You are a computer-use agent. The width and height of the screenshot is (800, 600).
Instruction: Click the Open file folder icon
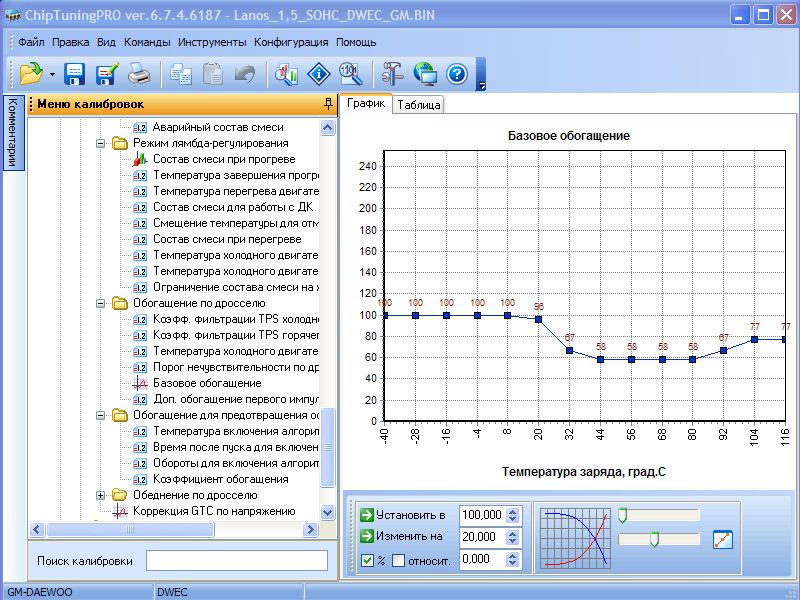pos(31,73)
